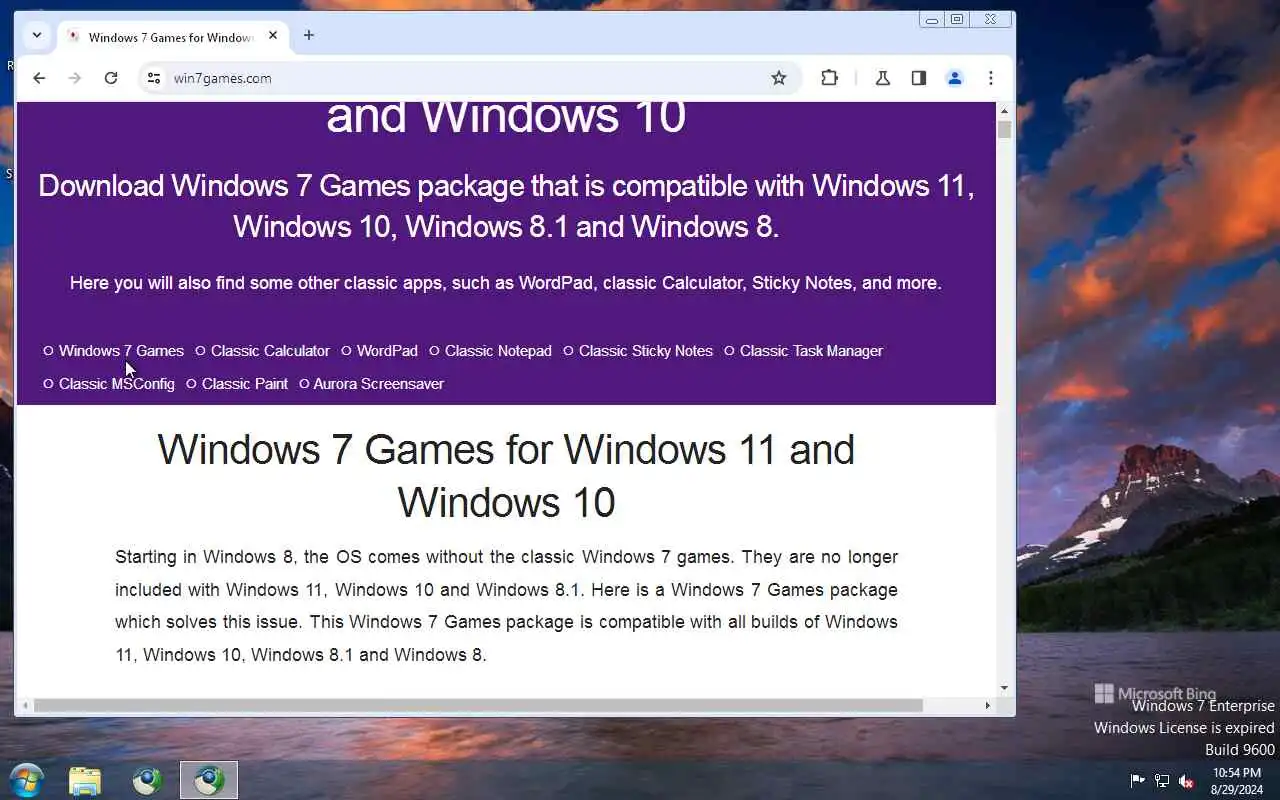1280x800 pixels.
Task: Open the Classic Calculator link
Action: pos(270,351)
